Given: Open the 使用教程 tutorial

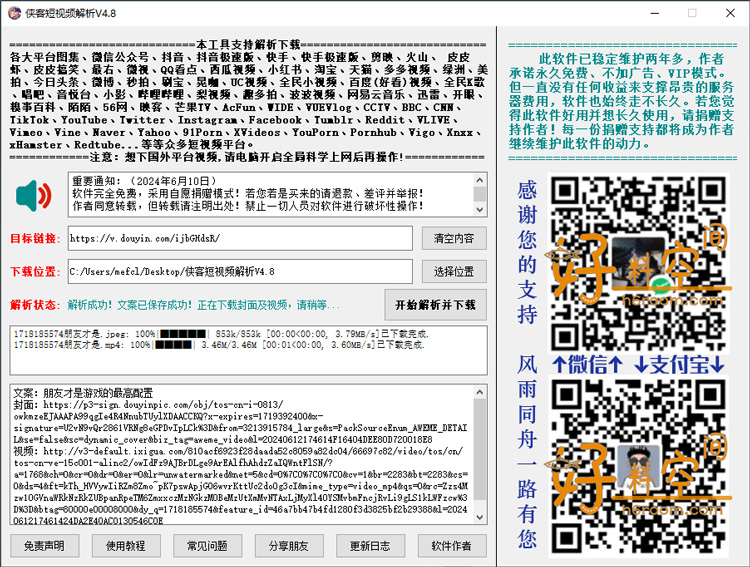Looking at the screenshot, I should 126,546.
